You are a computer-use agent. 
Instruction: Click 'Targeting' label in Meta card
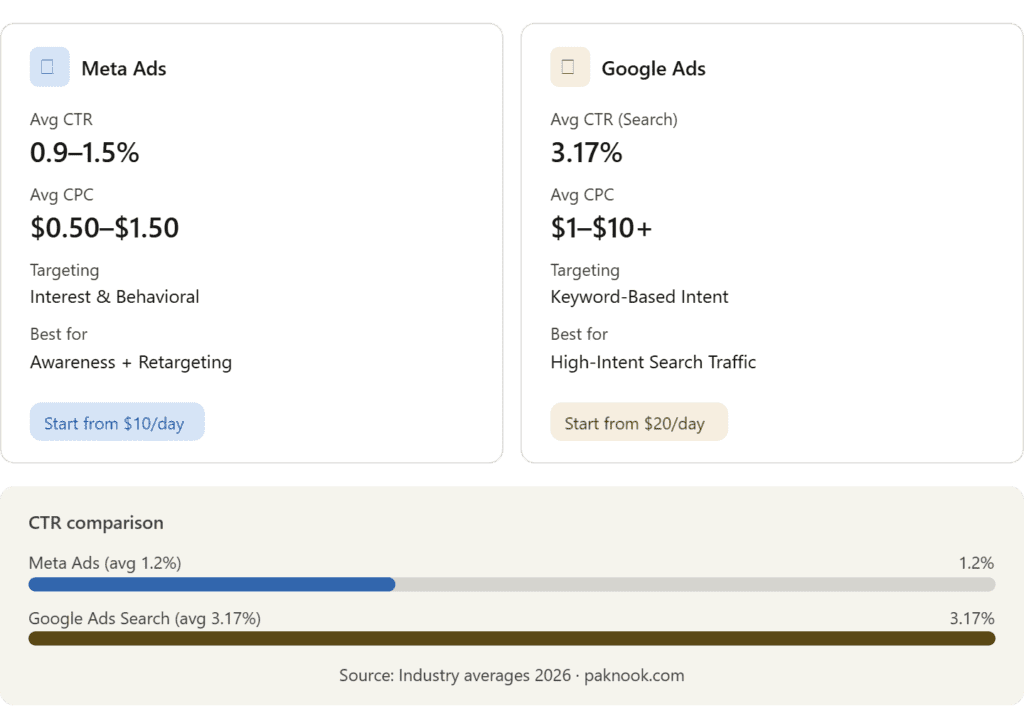click(x=65, y=270)
